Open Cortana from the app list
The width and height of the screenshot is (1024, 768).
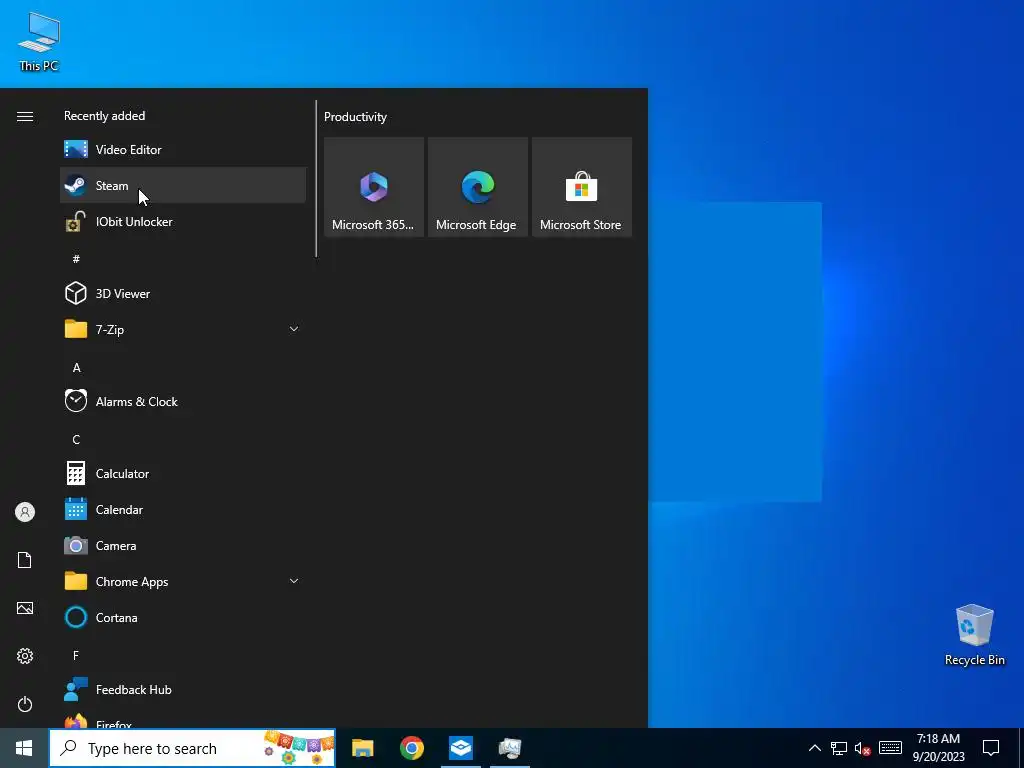pos(183,617)
